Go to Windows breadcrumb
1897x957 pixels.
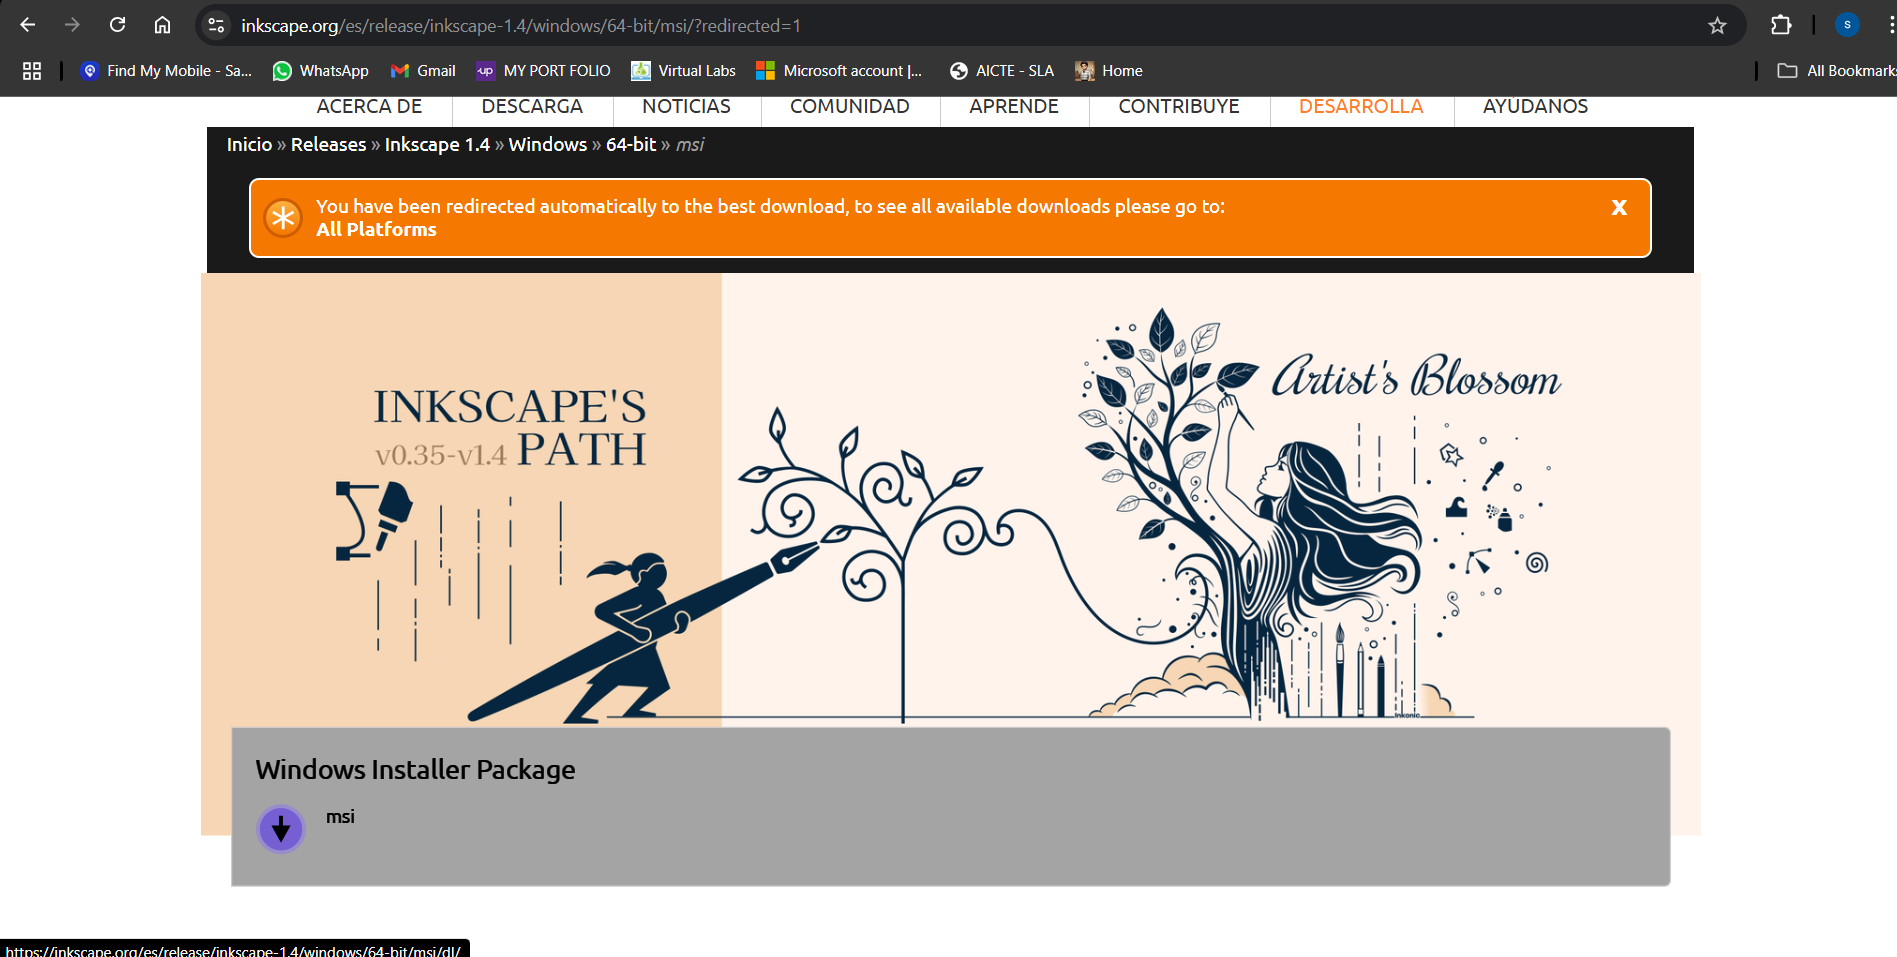[548, 145]
